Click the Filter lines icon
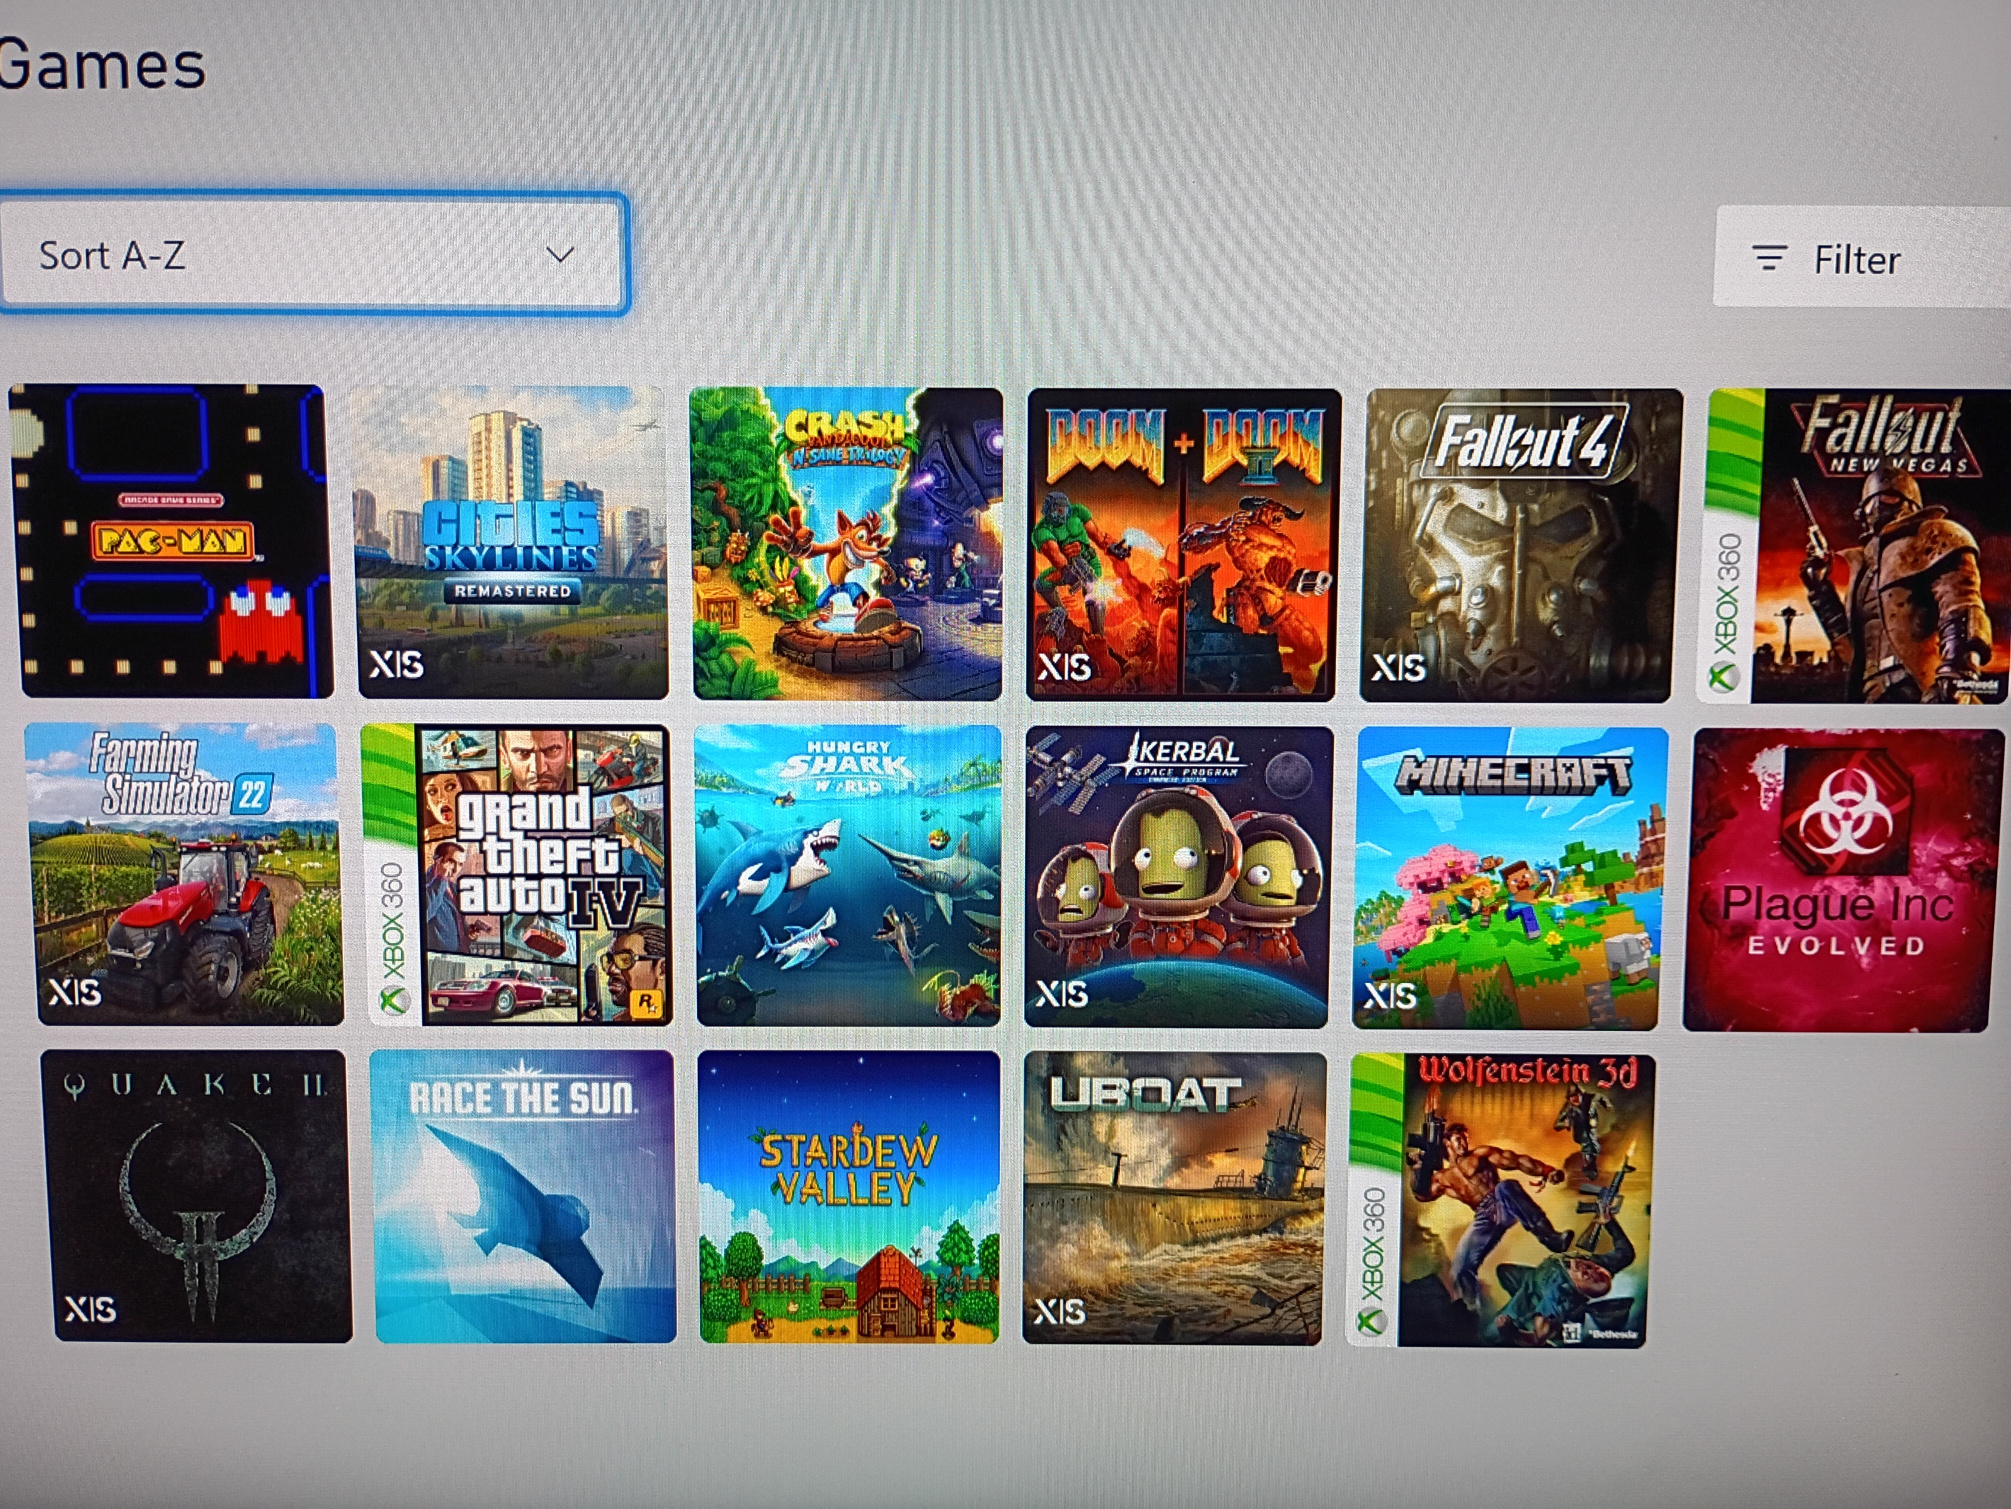 pos(1768,259)
